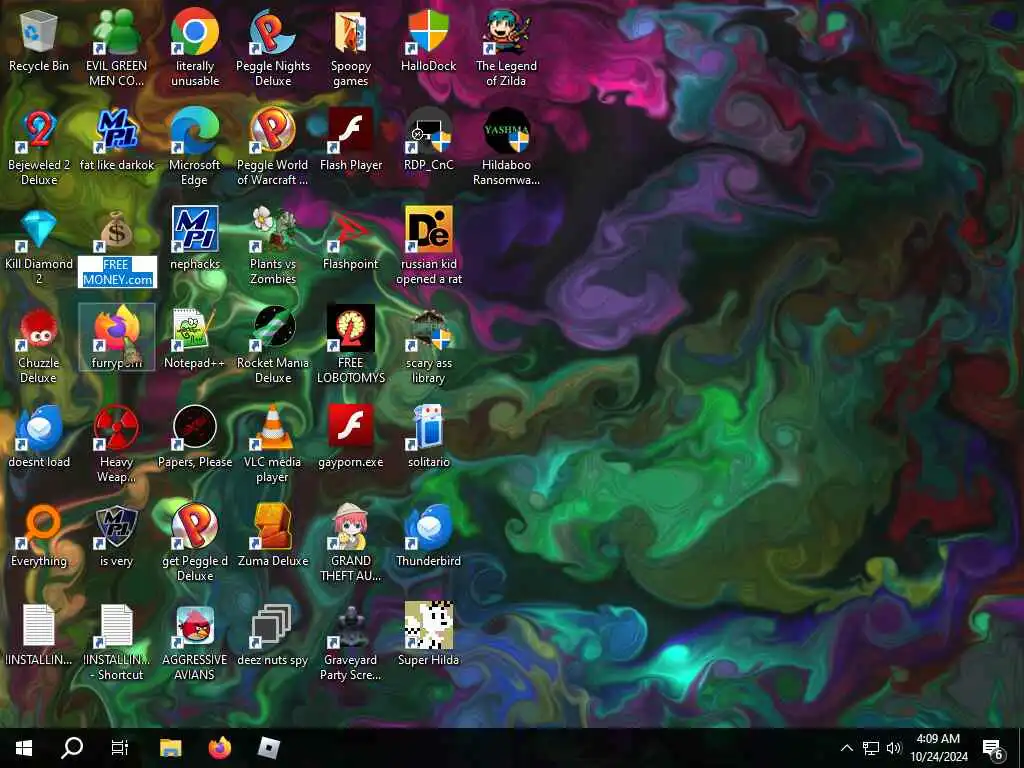Screen dimensions: 1024x768
Task: Select the is very MPI shield icon
Action: [x=116, y=528]
